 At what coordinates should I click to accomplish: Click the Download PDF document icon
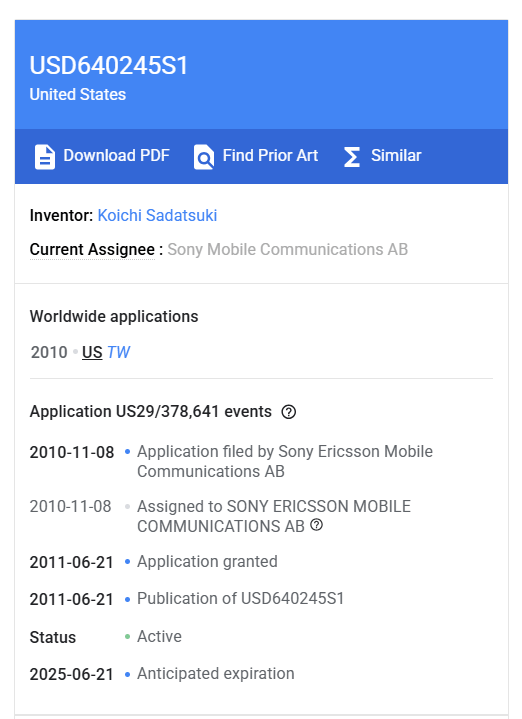[45, 157]
